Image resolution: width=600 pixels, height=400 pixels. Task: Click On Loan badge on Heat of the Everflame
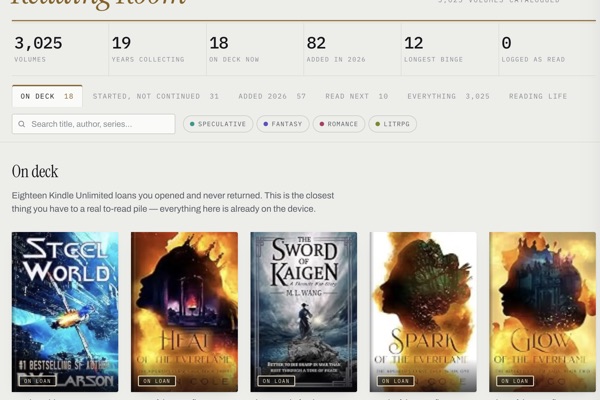pyautogui.click(x=157, y=381)
